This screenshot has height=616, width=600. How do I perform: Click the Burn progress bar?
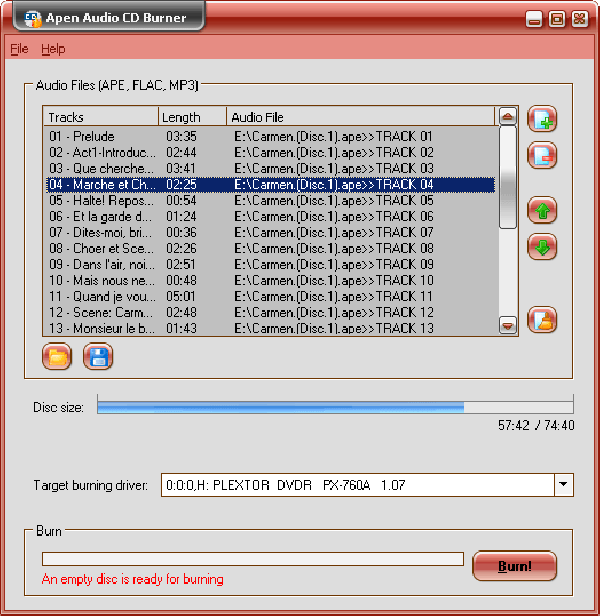click(x=253, y=559)
